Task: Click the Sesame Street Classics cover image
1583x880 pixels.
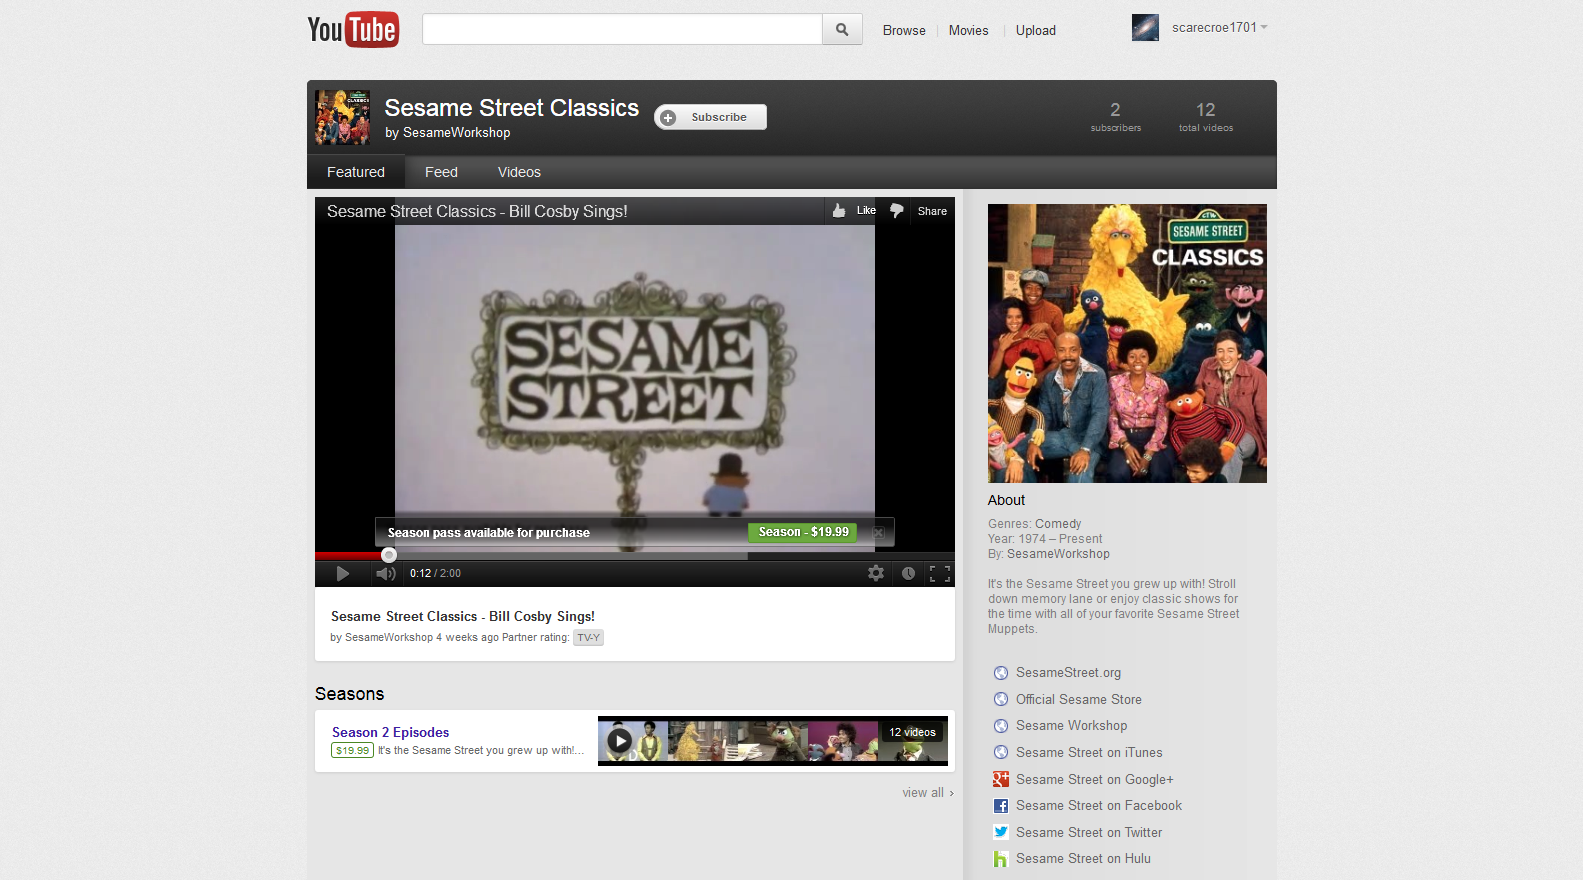Action: click(x=1127, y=343)
